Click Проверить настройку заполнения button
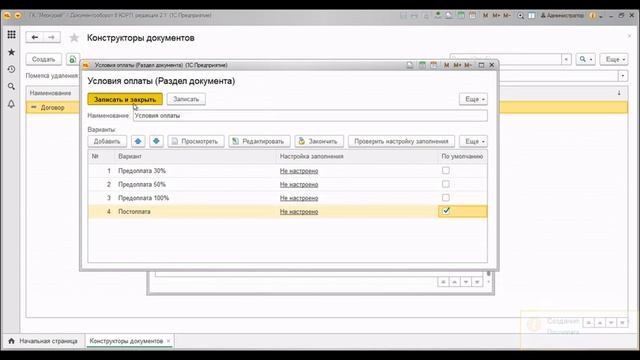 point(401,141)
